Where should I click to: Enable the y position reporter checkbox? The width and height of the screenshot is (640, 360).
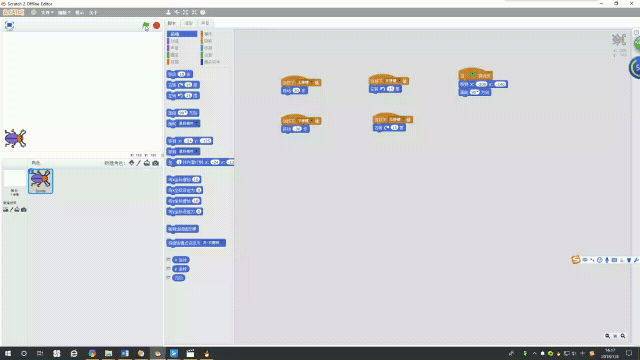[x=168, y=269]
